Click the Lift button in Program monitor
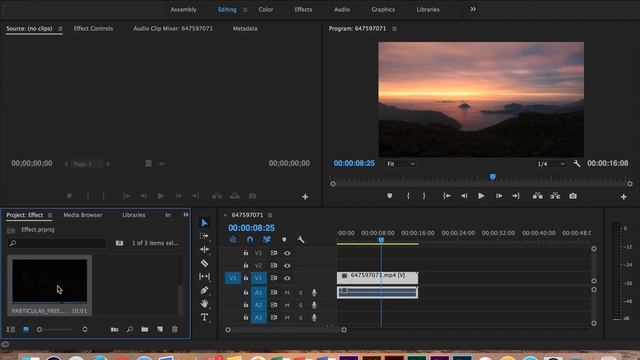The height and width of the screenshot is (360, 640). [x=538, y=196]
